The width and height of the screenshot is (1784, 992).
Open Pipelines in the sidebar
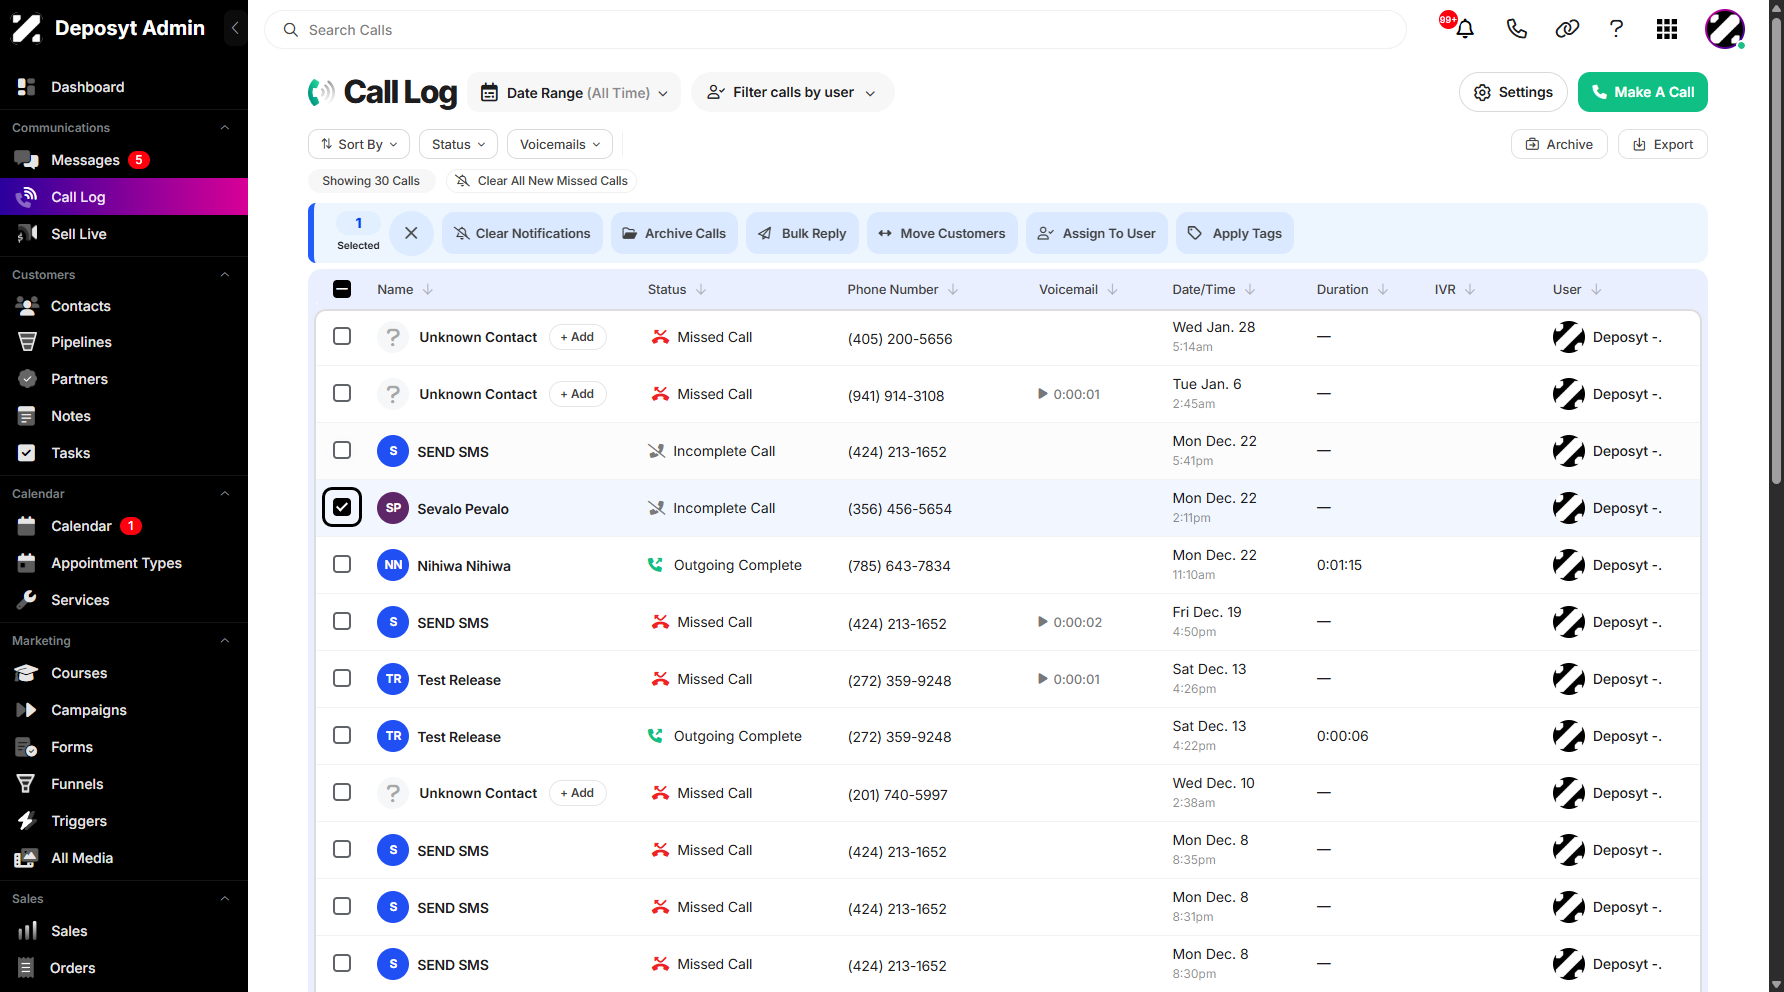81,342
